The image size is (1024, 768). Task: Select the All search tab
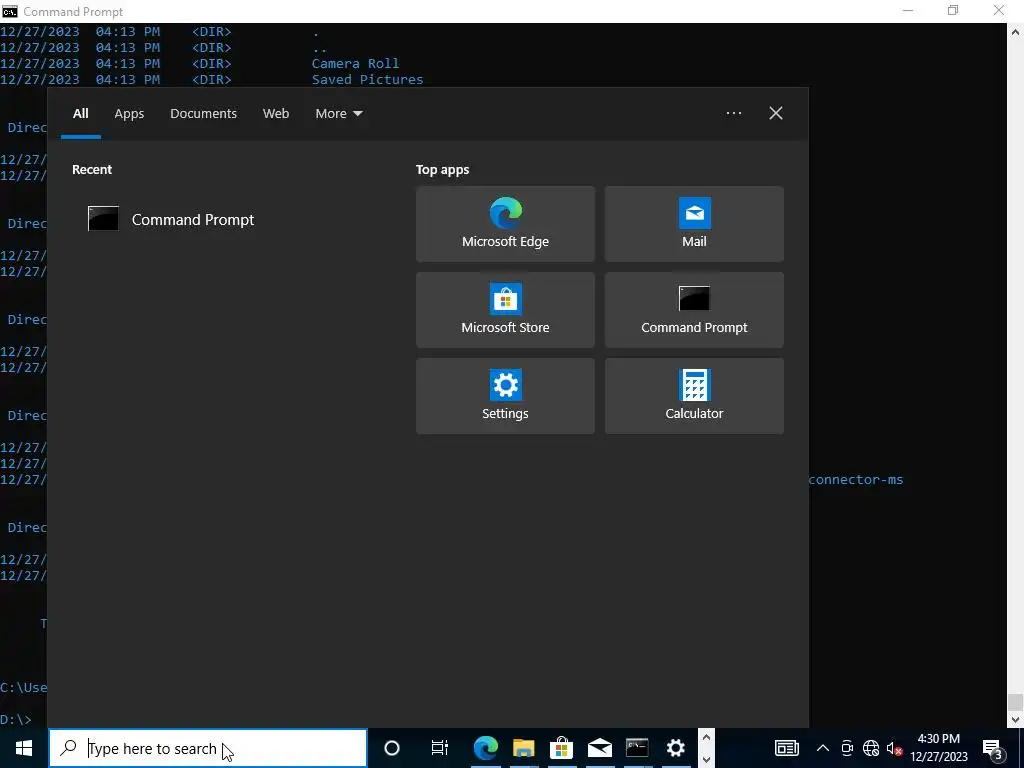coord(80,114)
